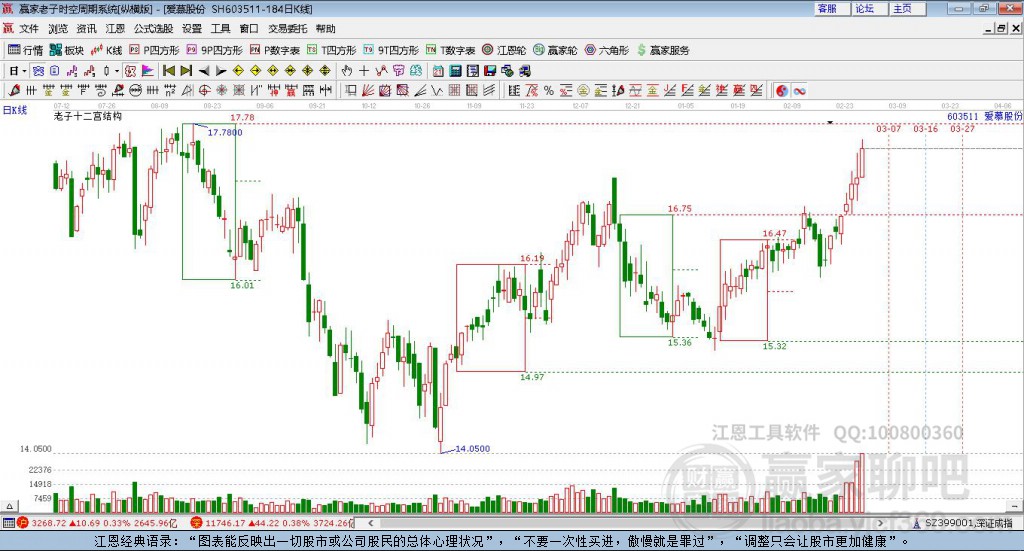Open the P数字表 number table
1024x551 pixels.
tap(274, 50)
